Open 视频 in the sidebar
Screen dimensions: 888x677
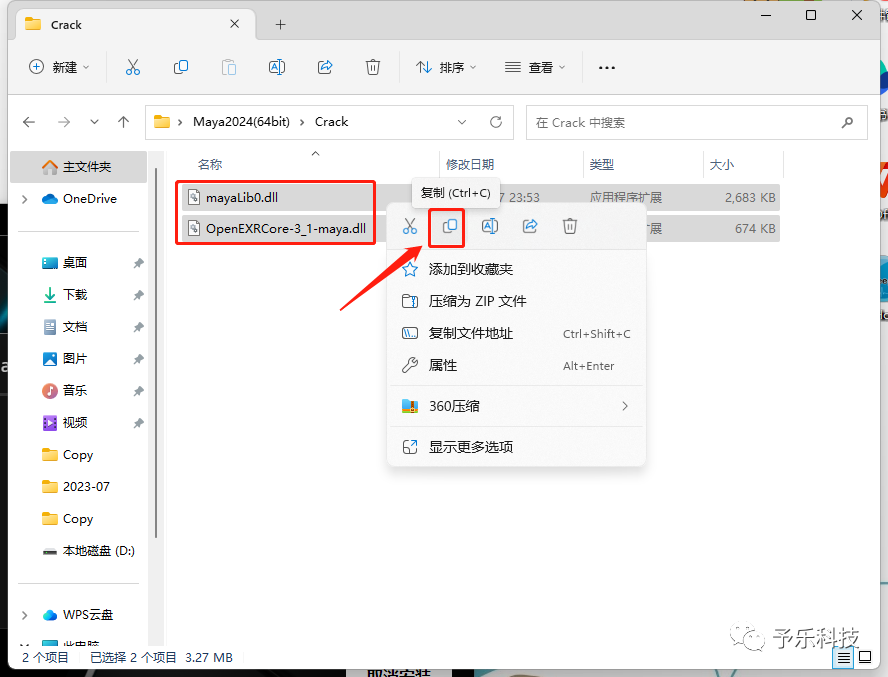tap(64, 423)
